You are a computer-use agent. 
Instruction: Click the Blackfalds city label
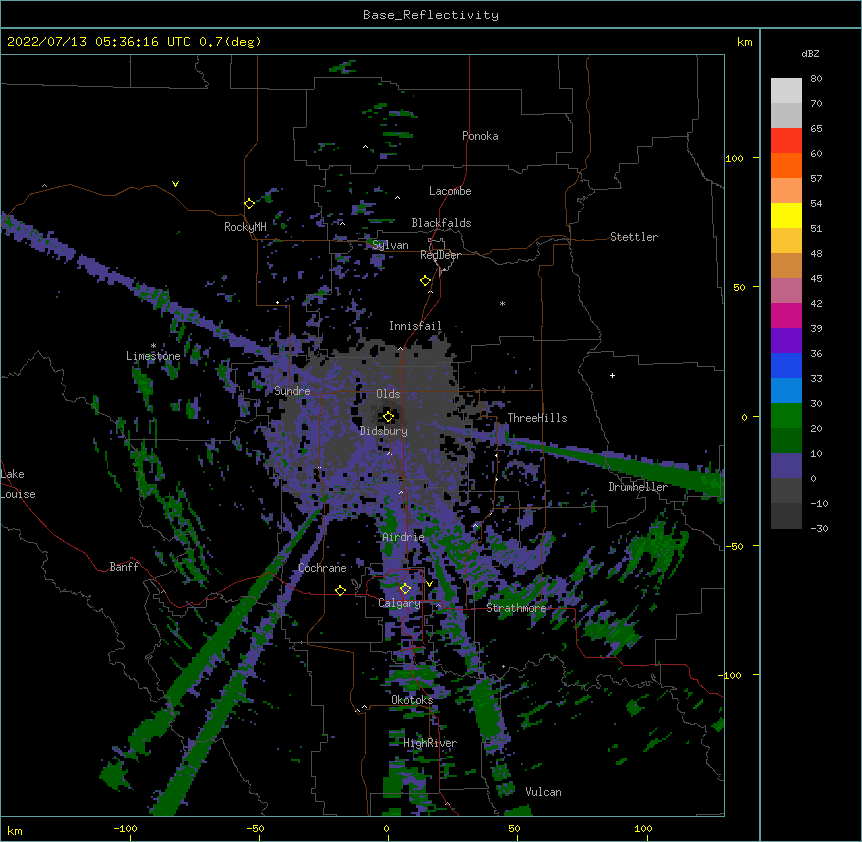click(x=441, y=223)
